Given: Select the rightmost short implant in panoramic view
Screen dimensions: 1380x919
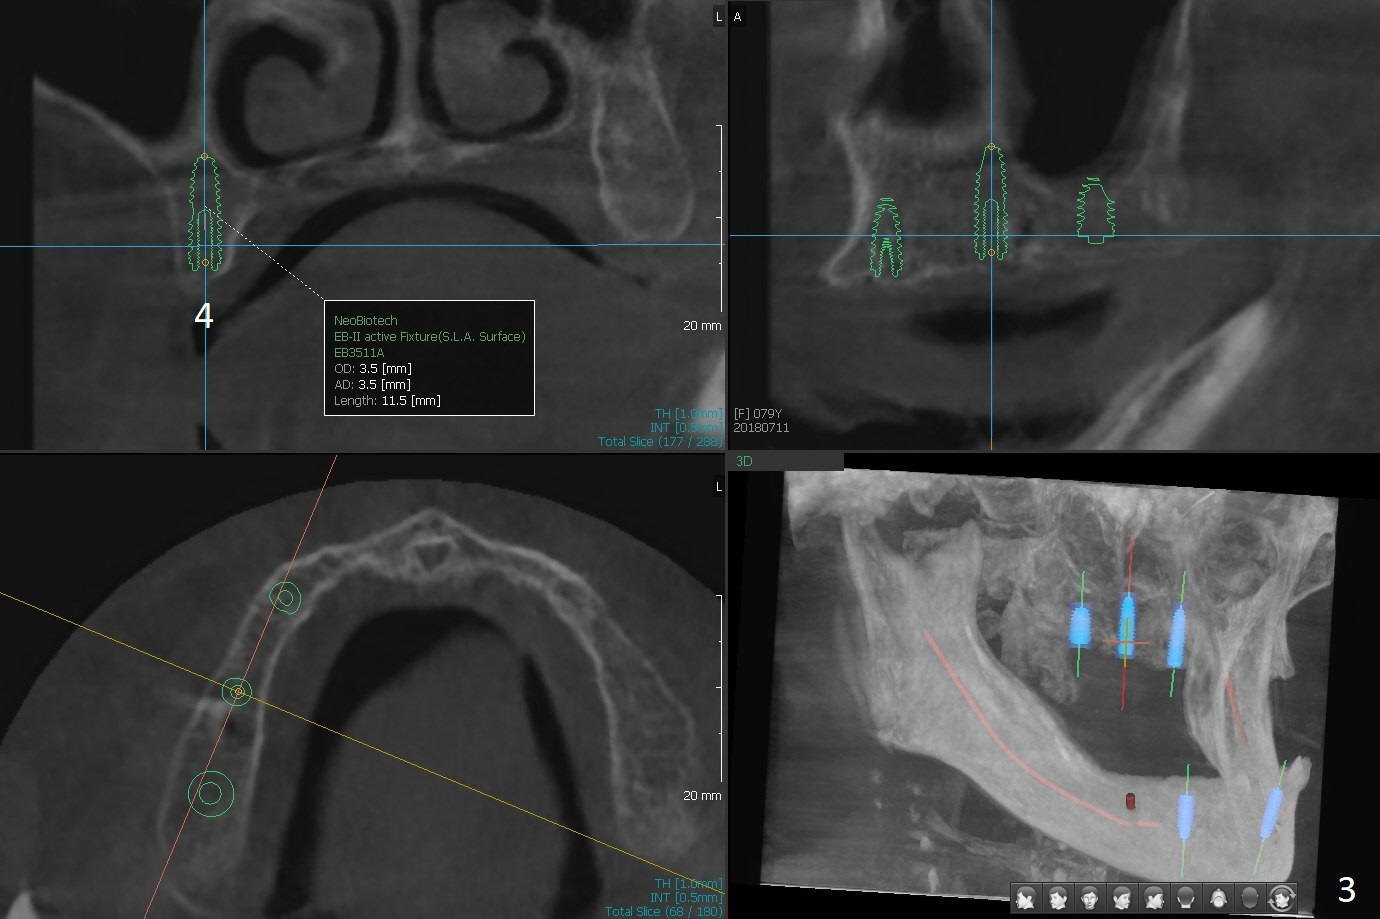Looking at the screenshot, I should (x=1096, y=211).
